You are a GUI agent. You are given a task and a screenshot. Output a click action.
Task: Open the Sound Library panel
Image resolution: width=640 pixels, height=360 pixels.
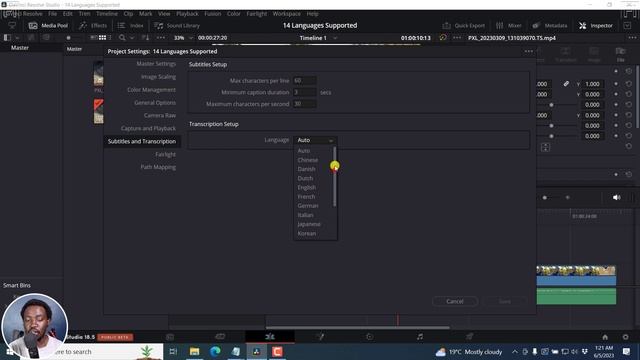click(x=177, y=25)
